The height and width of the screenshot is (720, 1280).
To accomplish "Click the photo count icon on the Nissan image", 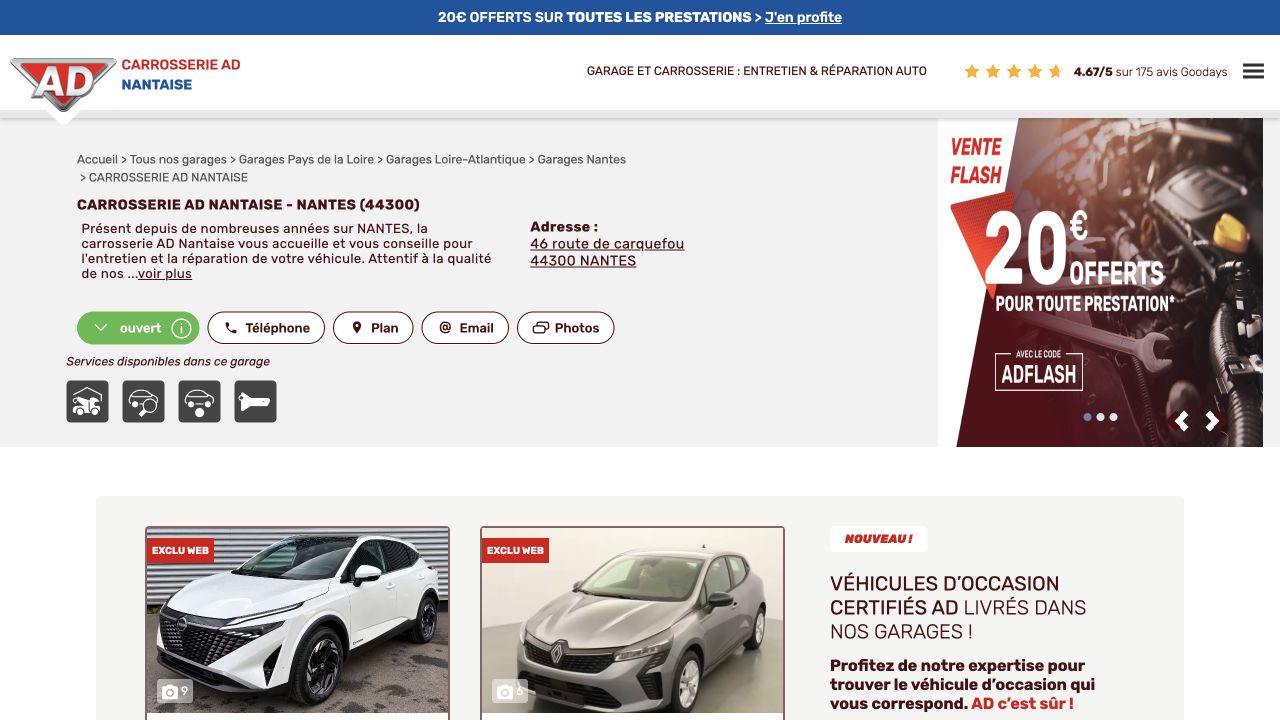I will [174, 691].
